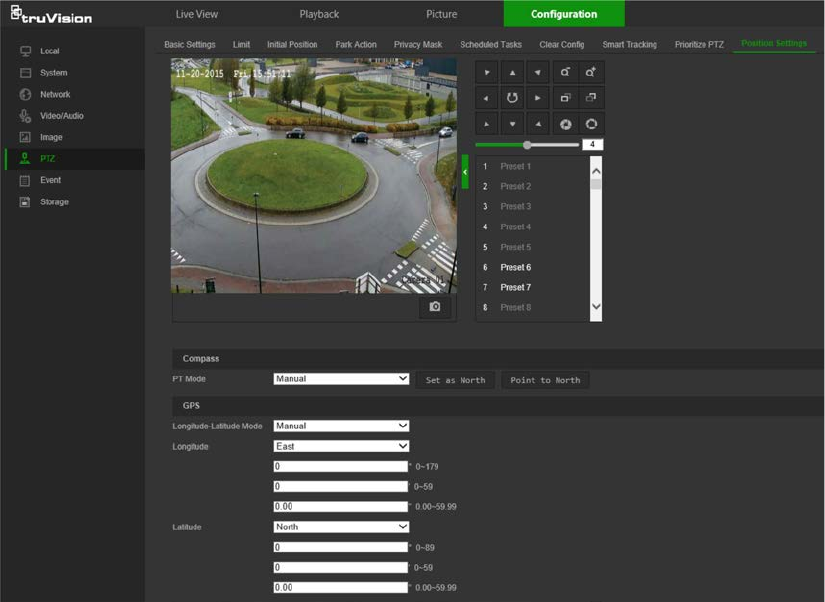
Task: Click the zoom out PTZ icon
Action: 565,72
